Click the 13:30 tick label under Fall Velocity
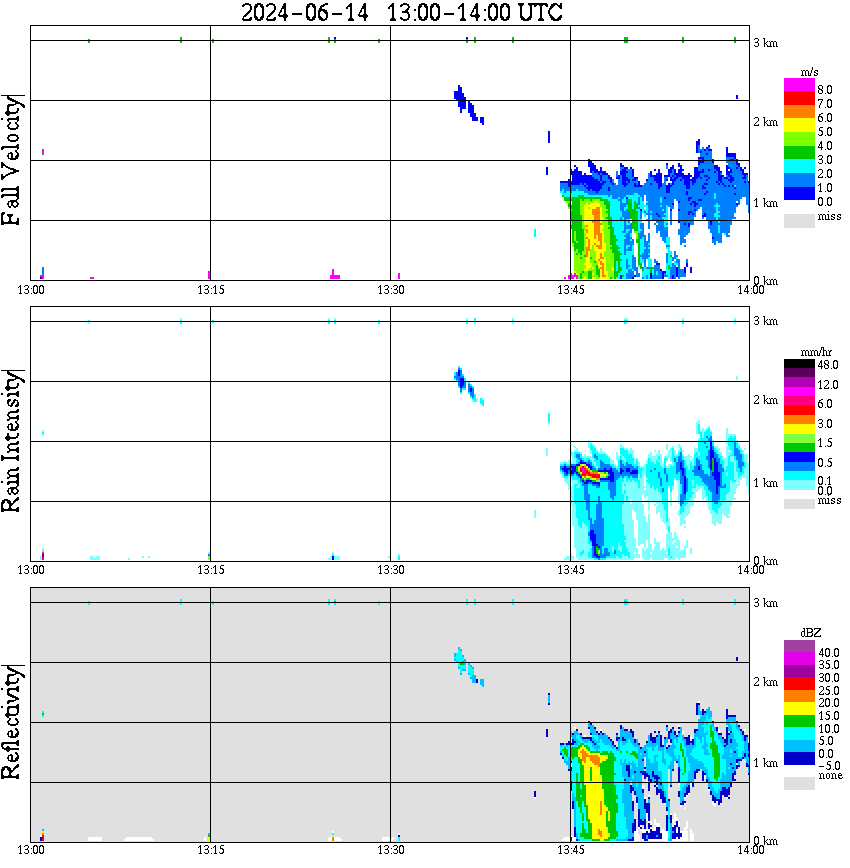 click(x=390, y=290)
